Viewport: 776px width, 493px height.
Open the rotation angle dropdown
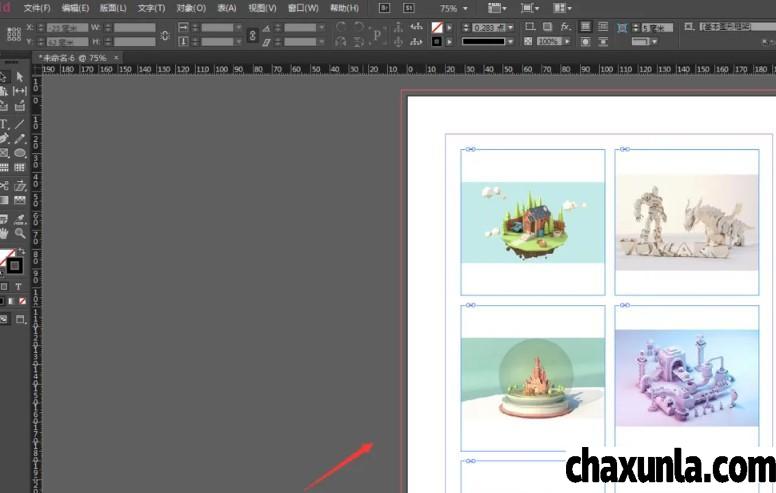322,28
